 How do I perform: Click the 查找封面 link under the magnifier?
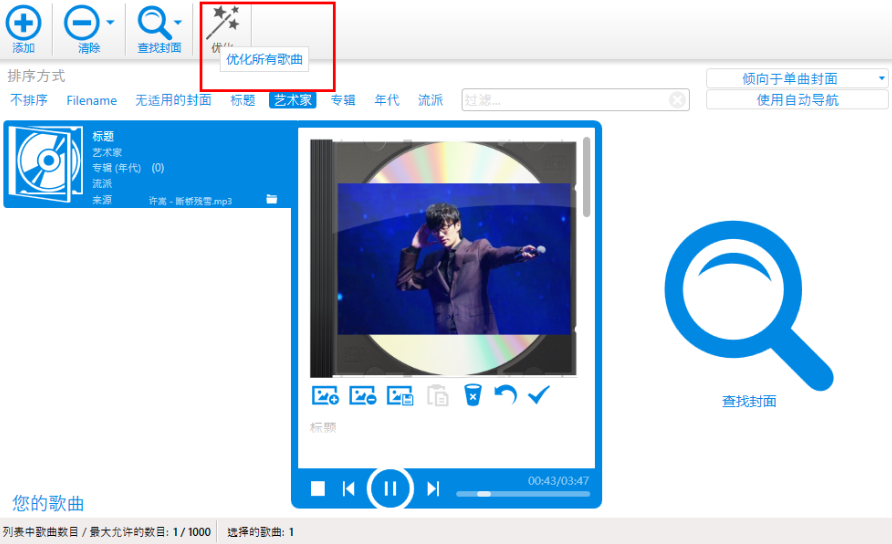[x=749, y=401]
